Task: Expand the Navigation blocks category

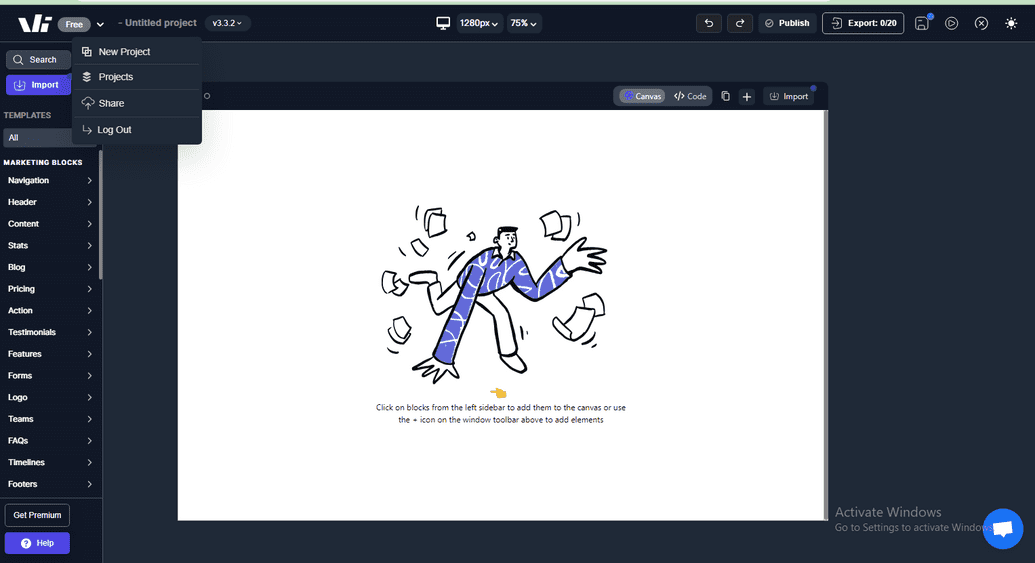Action: click(50, 180)
